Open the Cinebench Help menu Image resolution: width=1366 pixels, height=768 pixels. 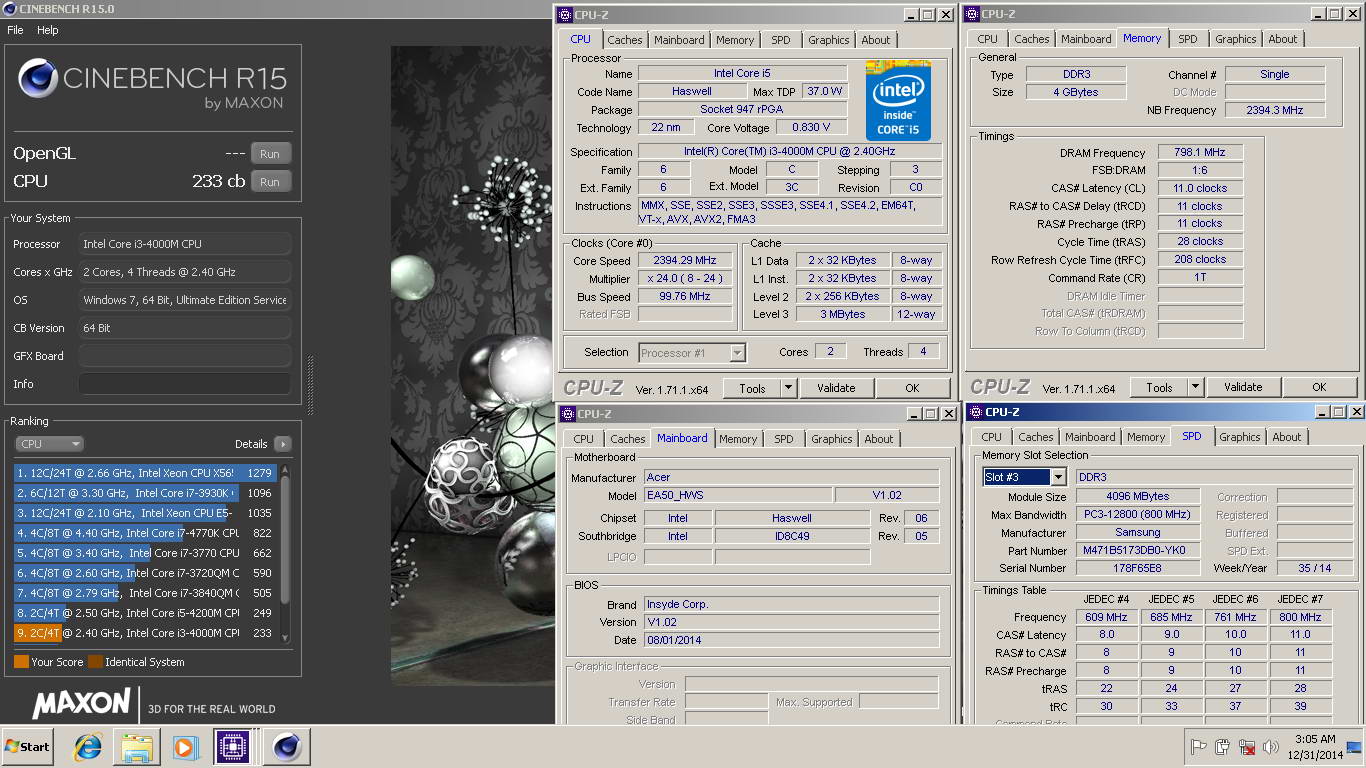48,30
